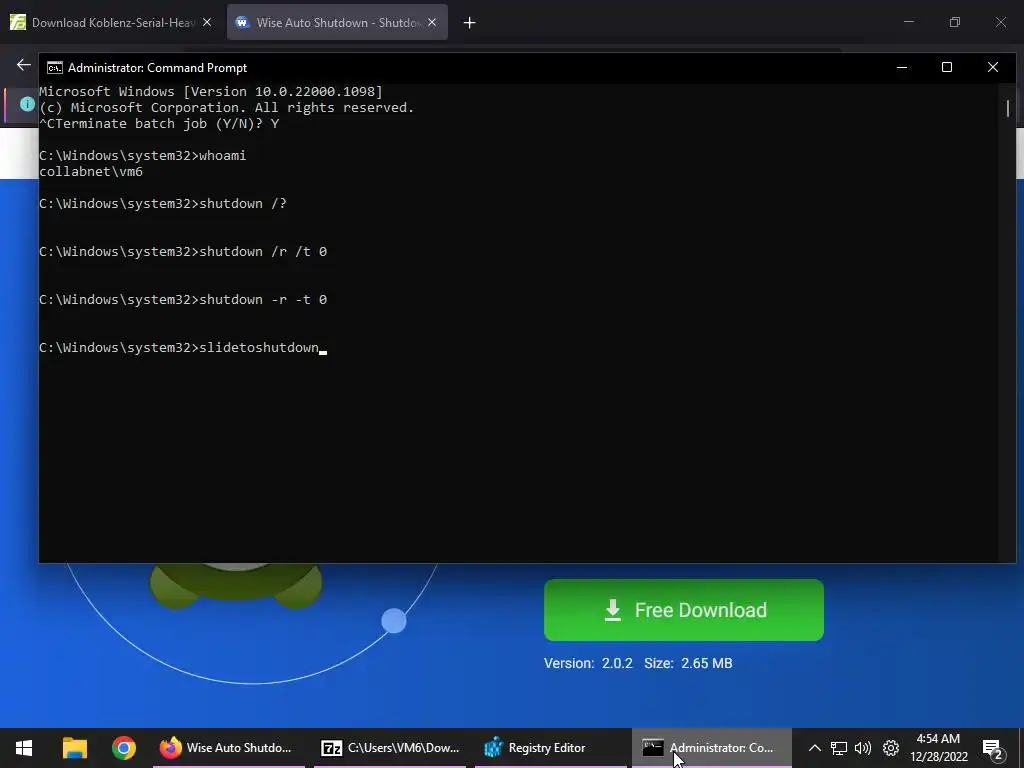Open a new browser tab
This screenshot has width=1024, height=768.
click(469, 23)
